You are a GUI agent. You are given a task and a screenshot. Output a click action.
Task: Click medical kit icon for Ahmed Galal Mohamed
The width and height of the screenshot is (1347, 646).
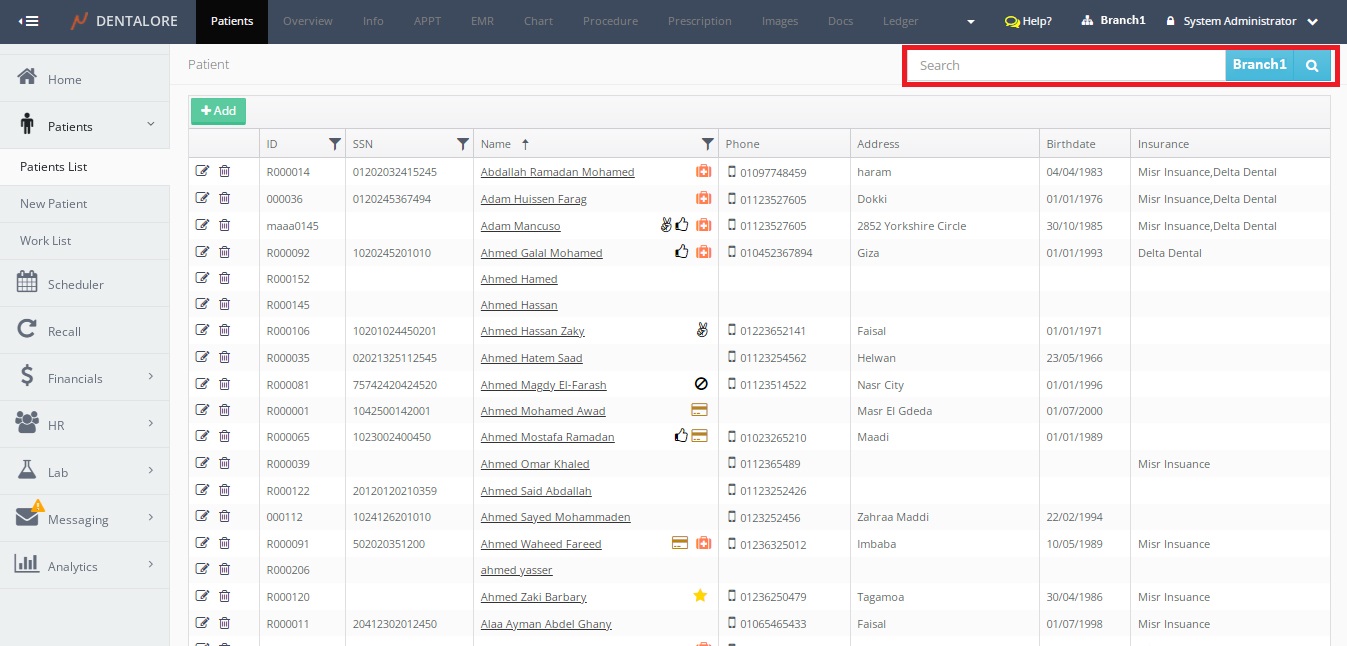pos(703,252)
